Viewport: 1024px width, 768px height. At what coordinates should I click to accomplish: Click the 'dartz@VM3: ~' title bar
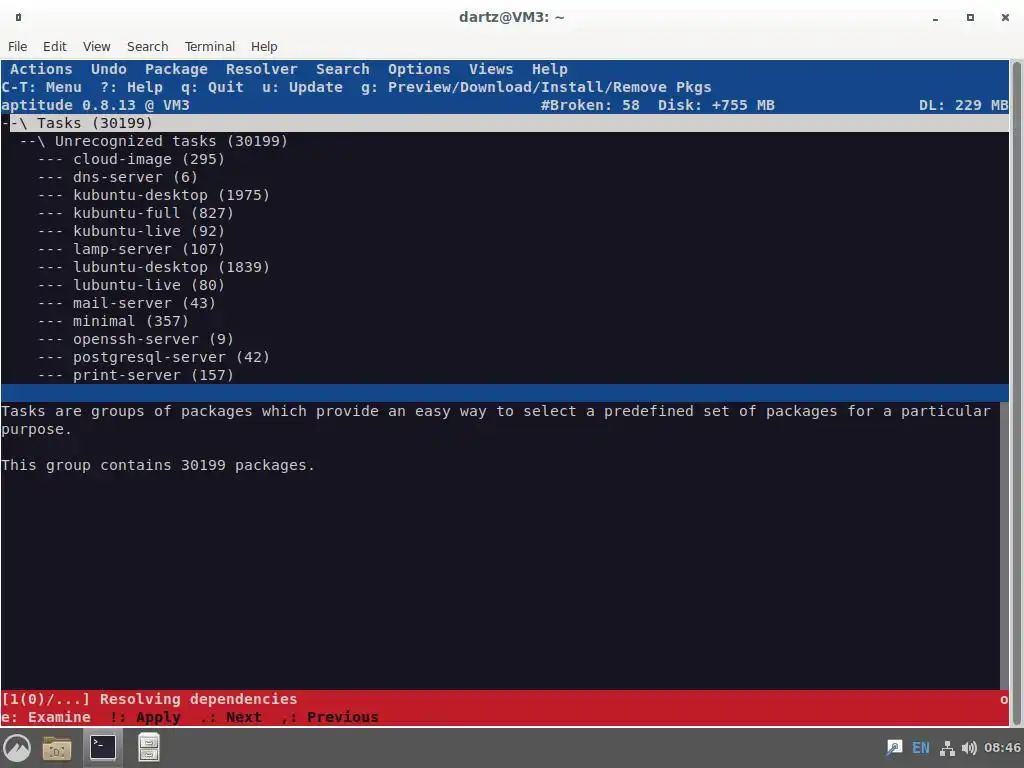511,17
